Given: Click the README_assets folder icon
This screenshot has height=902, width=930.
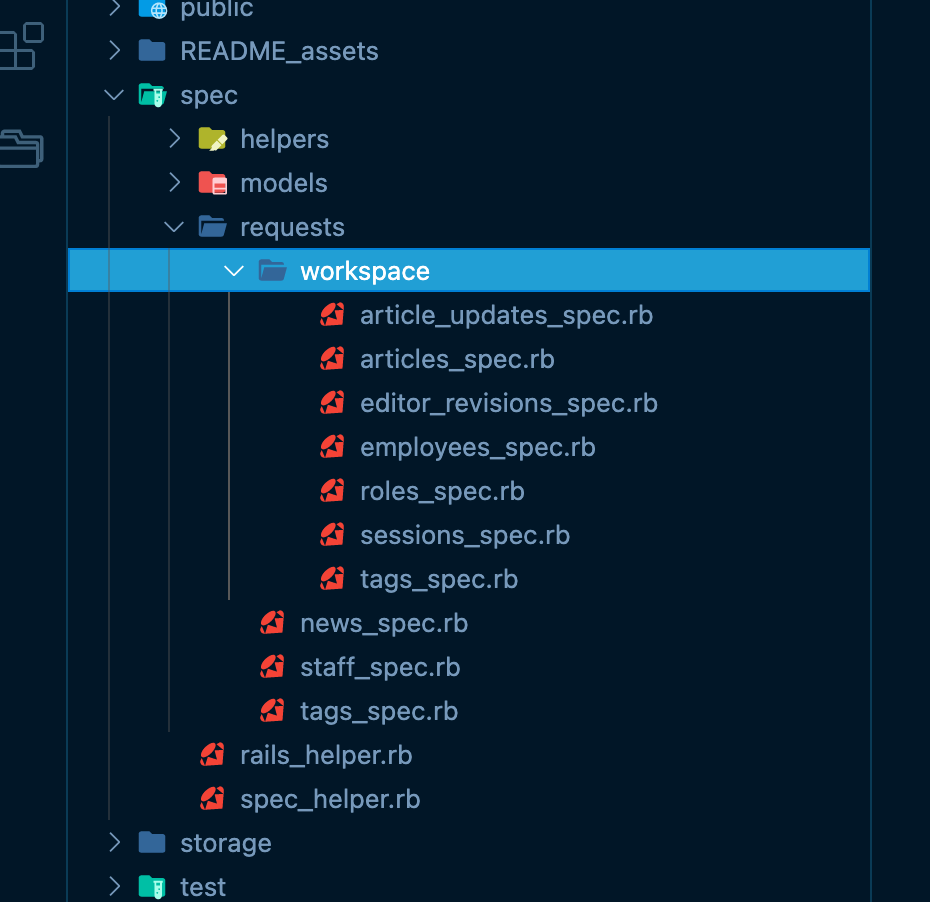Looking at the screenshot, I should tap(152, 51).
